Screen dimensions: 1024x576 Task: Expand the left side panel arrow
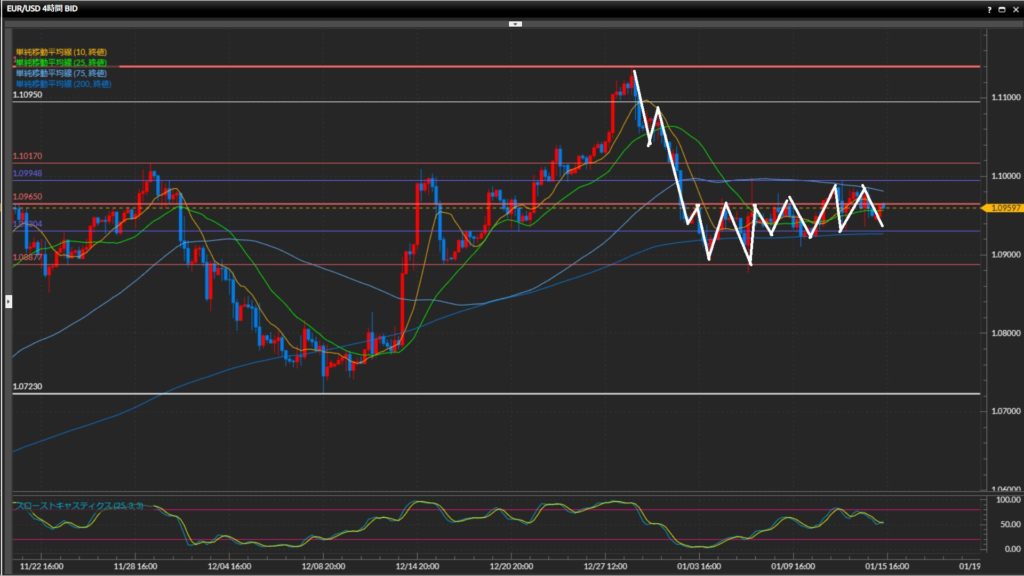(8, 299)
